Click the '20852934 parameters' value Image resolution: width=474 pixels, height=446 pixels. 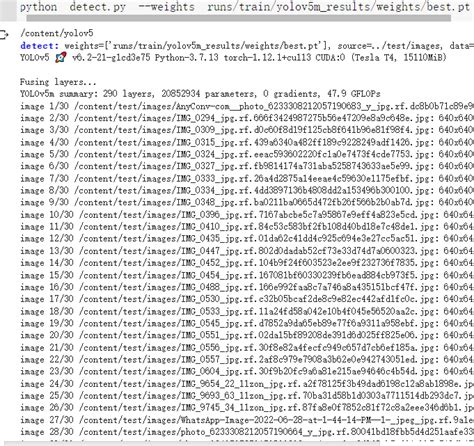207,94
